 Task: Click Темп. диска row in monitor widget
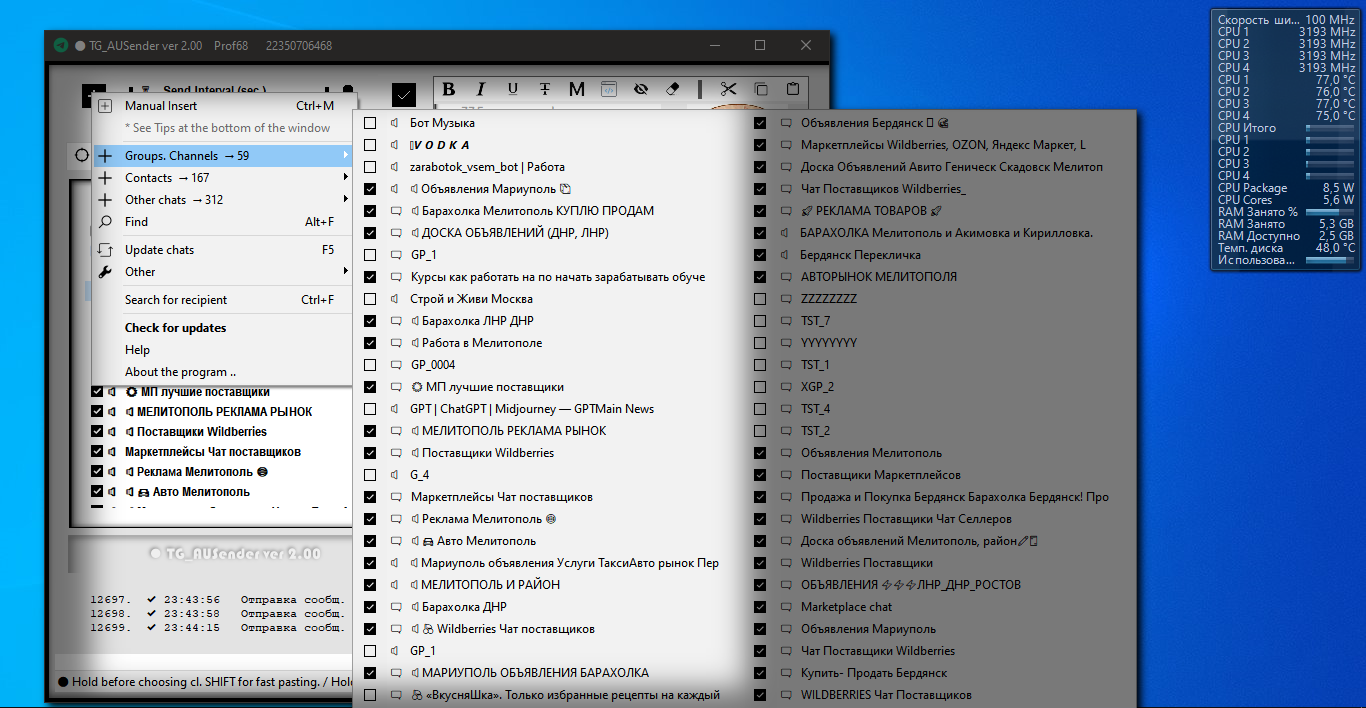[x=1286, y=248]
